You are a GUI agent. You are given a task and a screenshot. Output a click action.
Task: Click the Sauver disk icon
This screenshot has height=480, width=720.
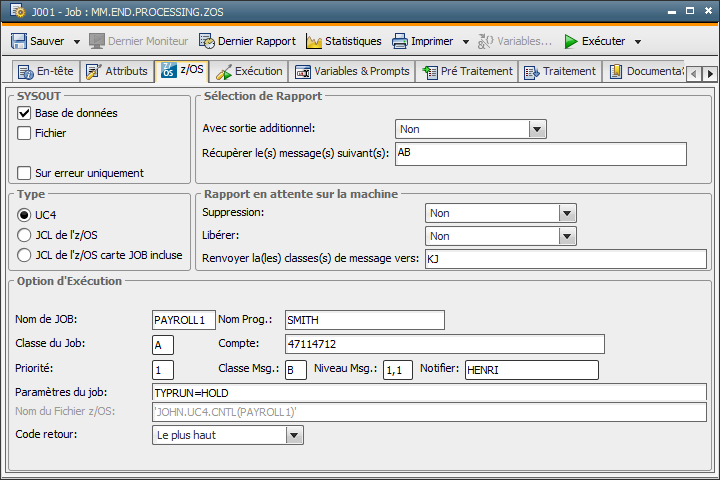click(19, 41)
